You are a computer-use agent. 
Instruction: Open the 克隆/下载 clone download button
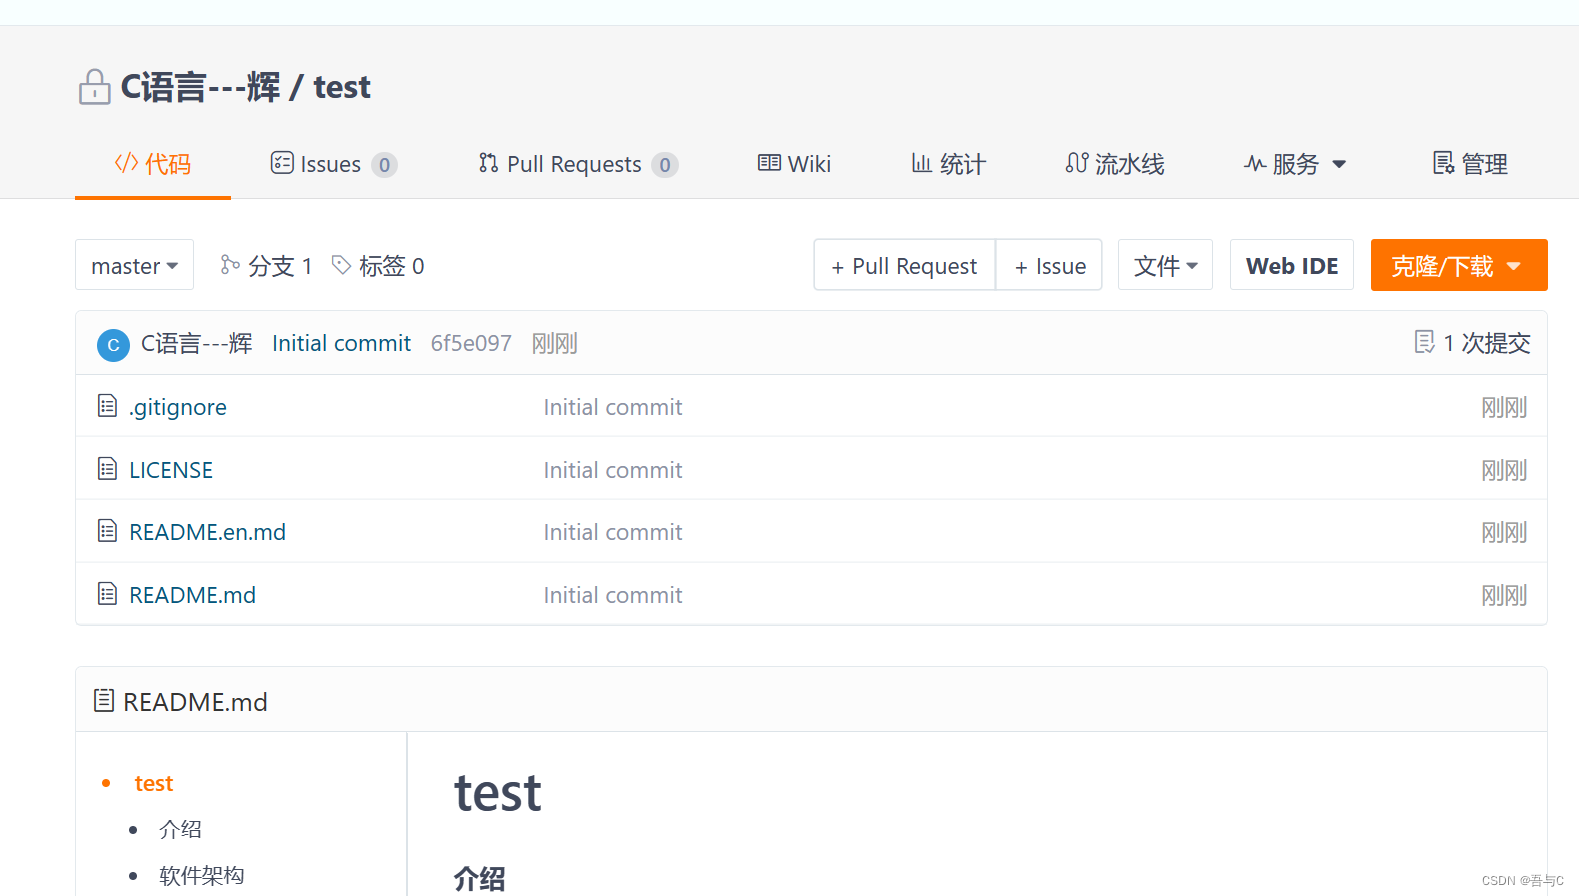pyautogui.click(x=1459, y=265)
